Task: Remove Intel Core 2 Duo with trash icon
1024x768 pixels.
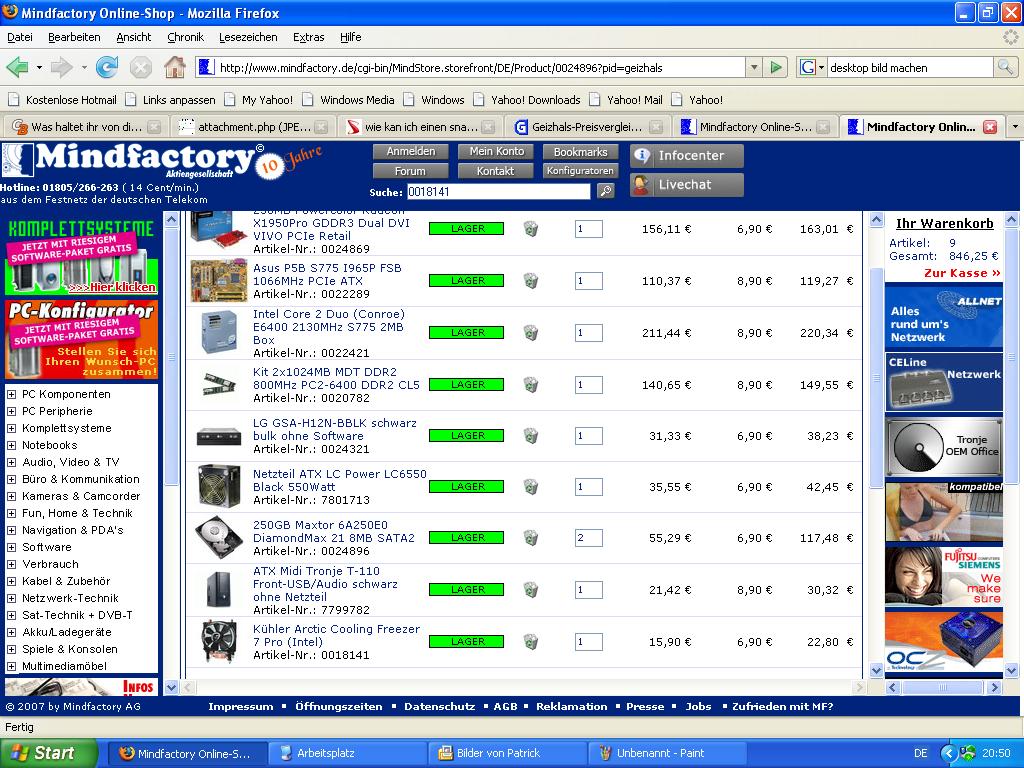Action: [x=531, y=332]
